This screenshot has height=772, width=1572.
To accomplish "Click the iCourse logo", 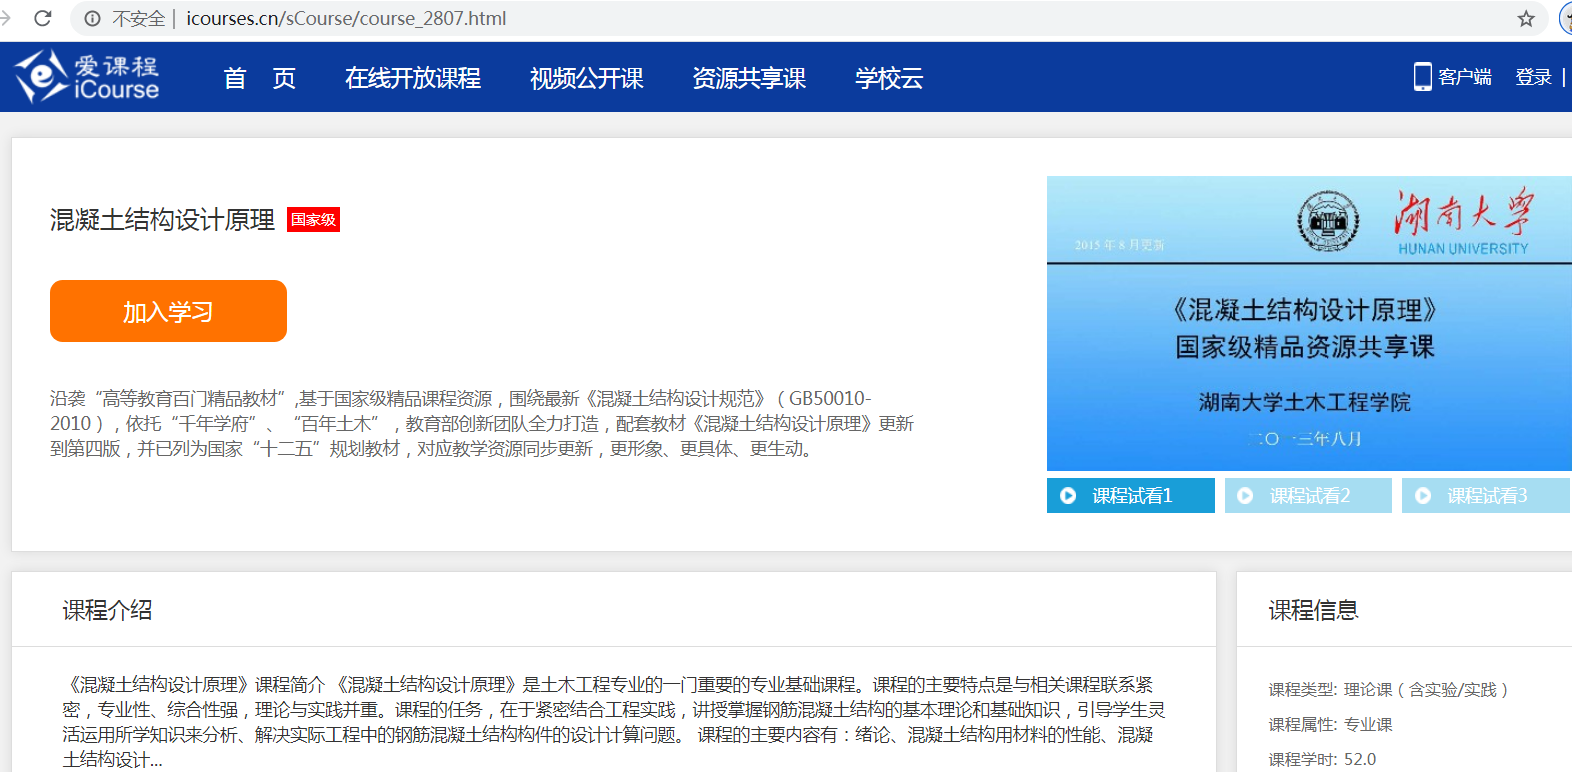I will tap(87, 77).
